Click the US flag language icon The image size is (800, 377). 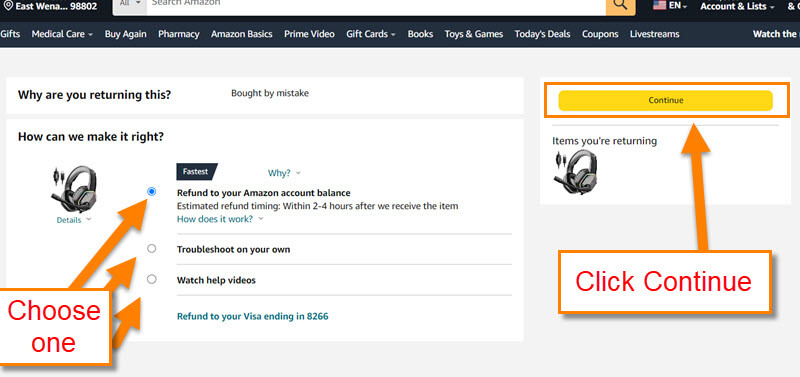[x=660, y=6]
